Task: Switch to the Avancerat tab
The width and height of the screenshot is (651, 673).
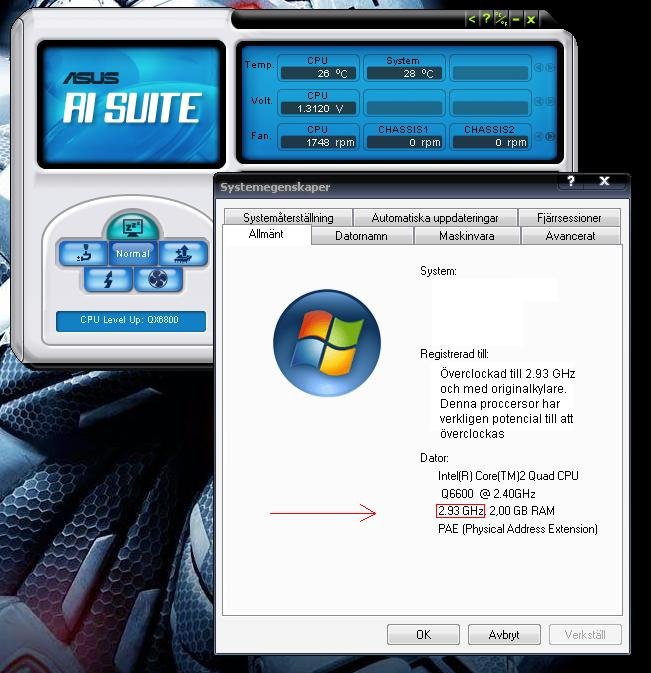Action: [x=570, y=236]
